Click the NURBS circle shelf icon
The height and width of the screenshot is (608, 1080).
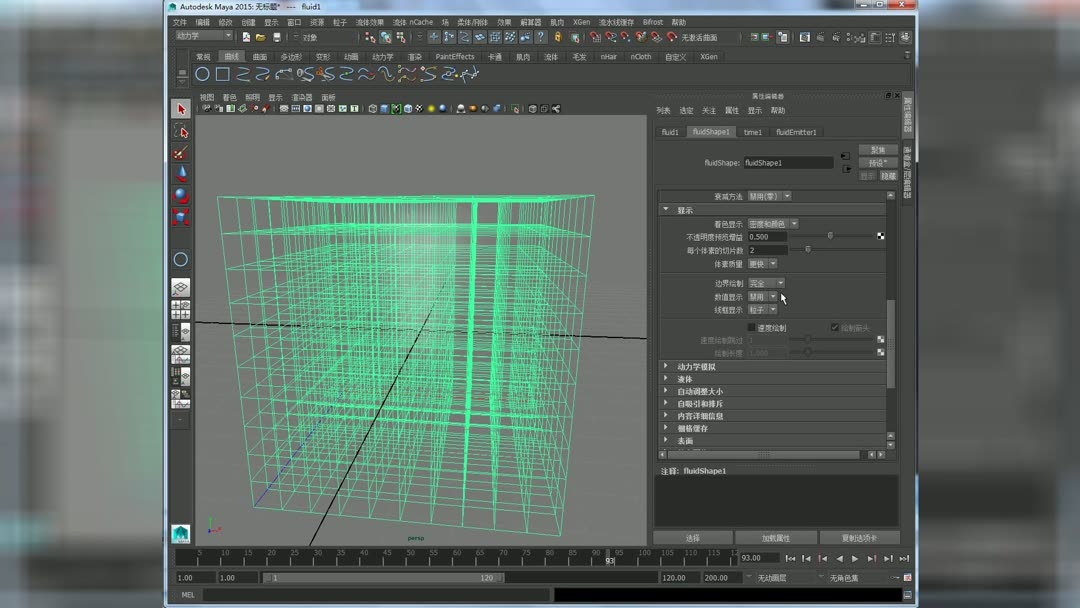coord(202,74)
